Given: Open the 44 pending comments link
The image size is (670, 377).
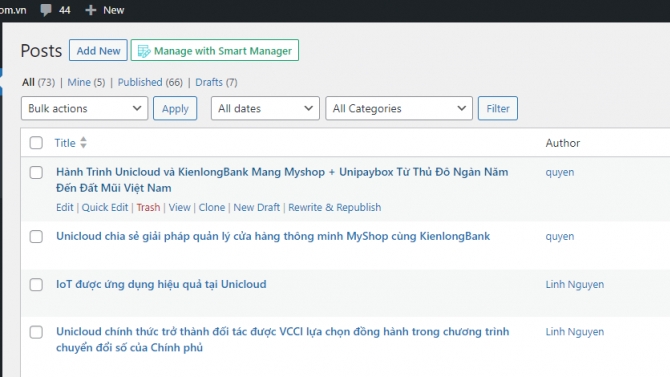Looking at the screenshot, I should pos(56,10).
